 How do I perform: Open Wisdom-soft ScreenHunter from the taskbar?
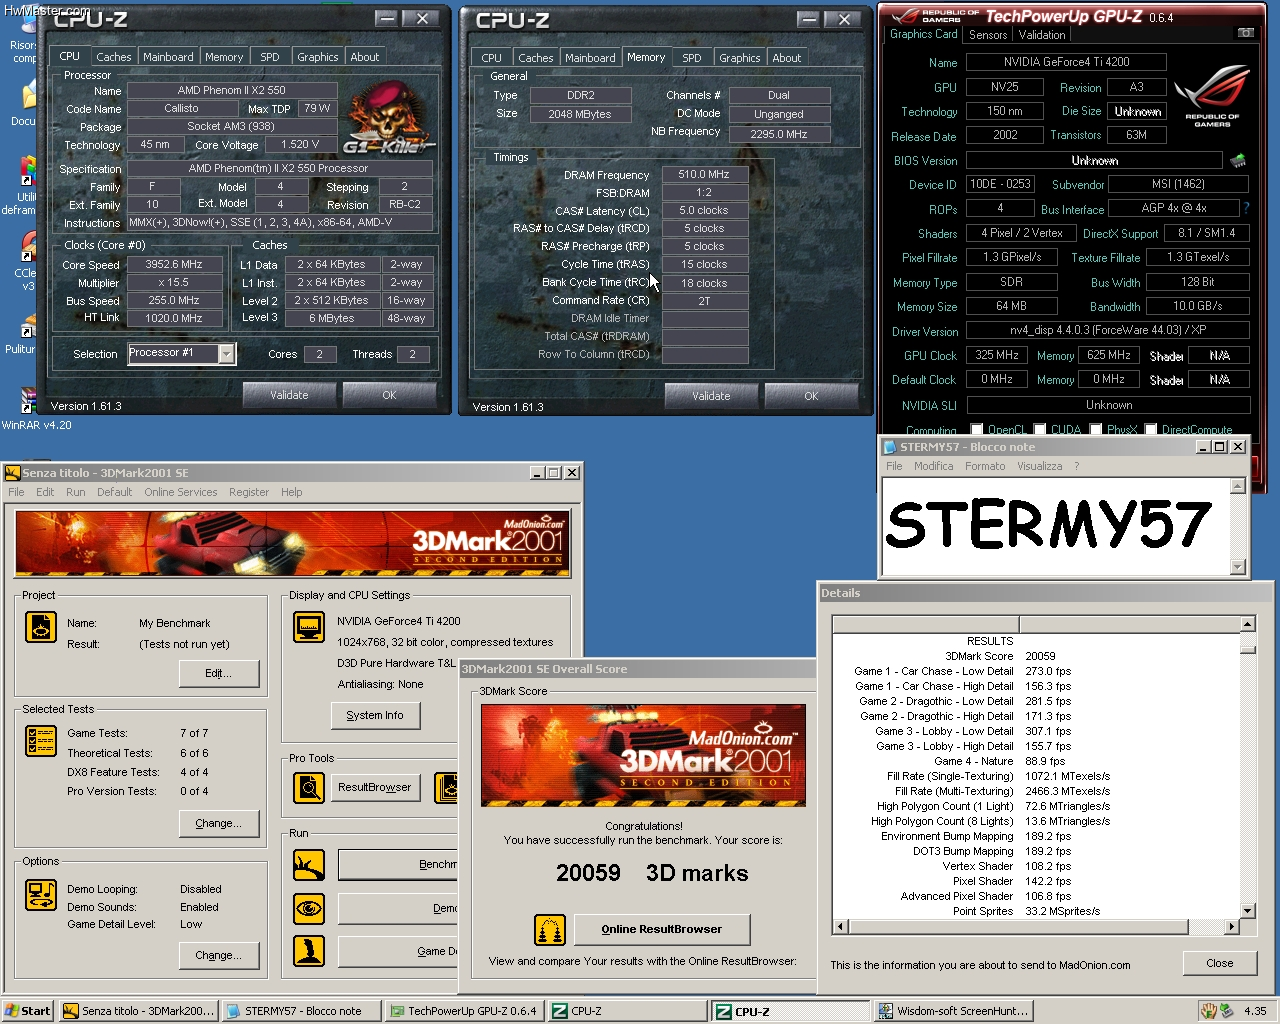tap(955, 1011)
